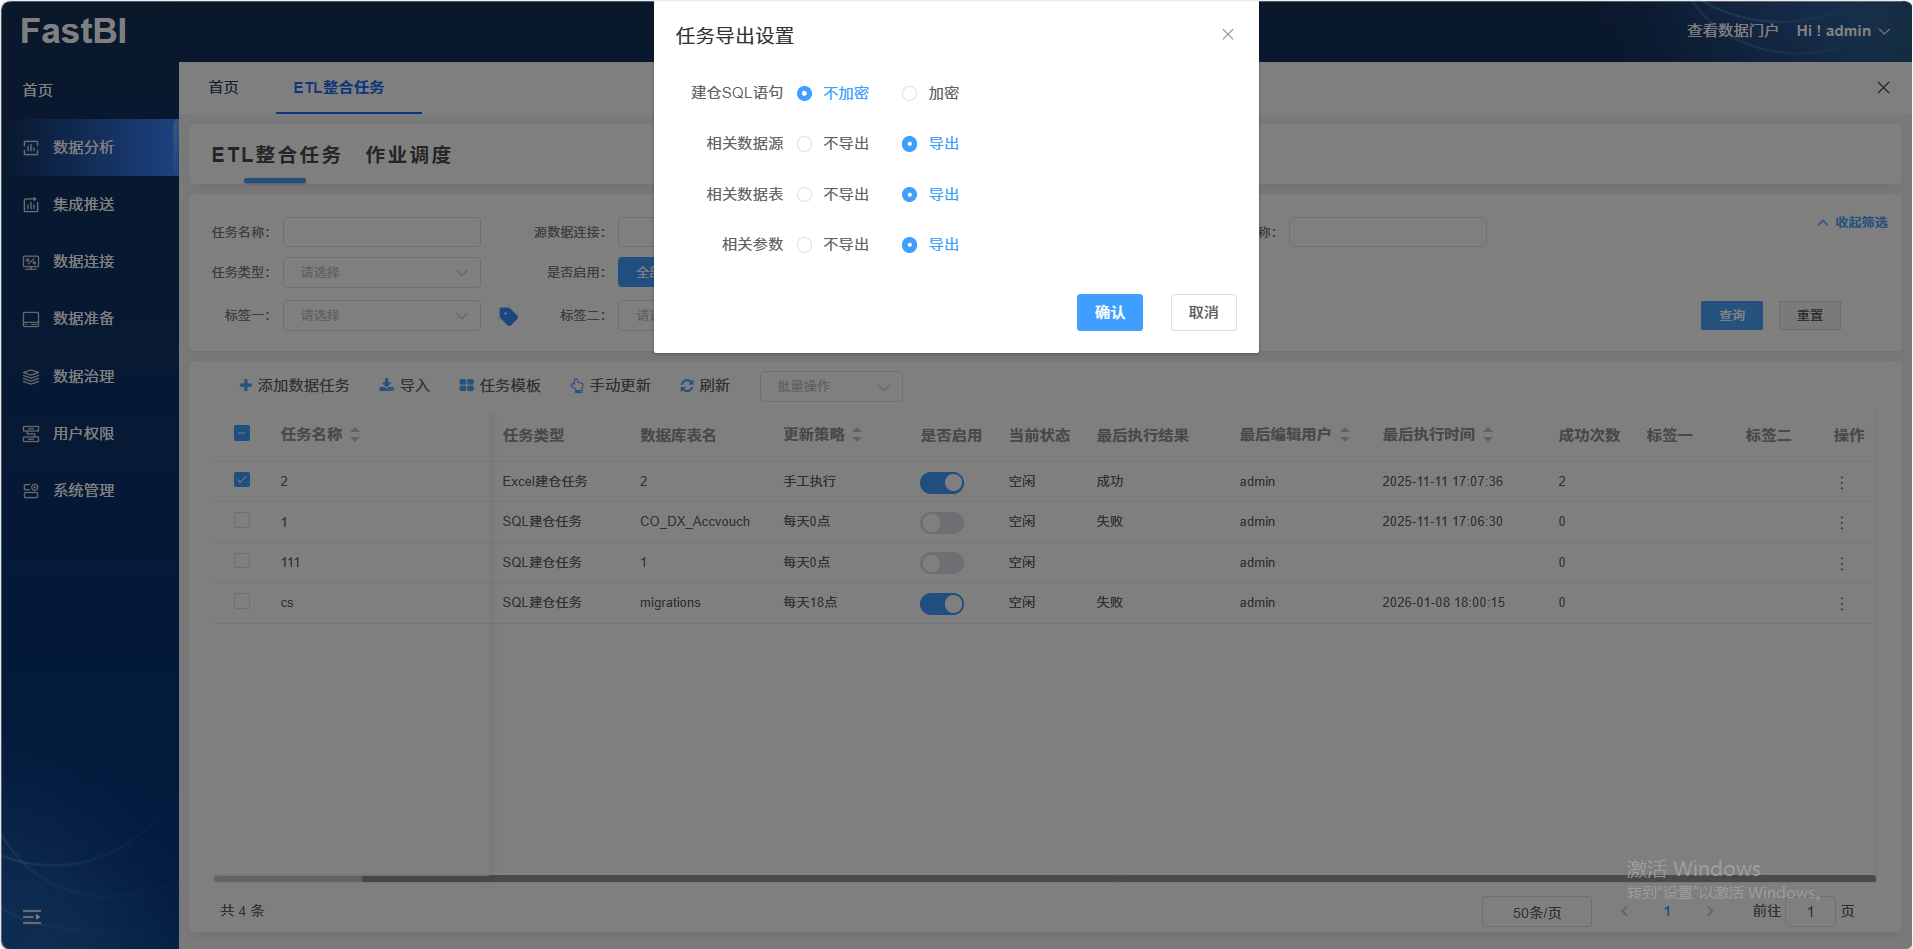This screenshot has height=949, width=1913.
Task: Switch to the 作业调度 tab
Action: [x=408, y=155]
